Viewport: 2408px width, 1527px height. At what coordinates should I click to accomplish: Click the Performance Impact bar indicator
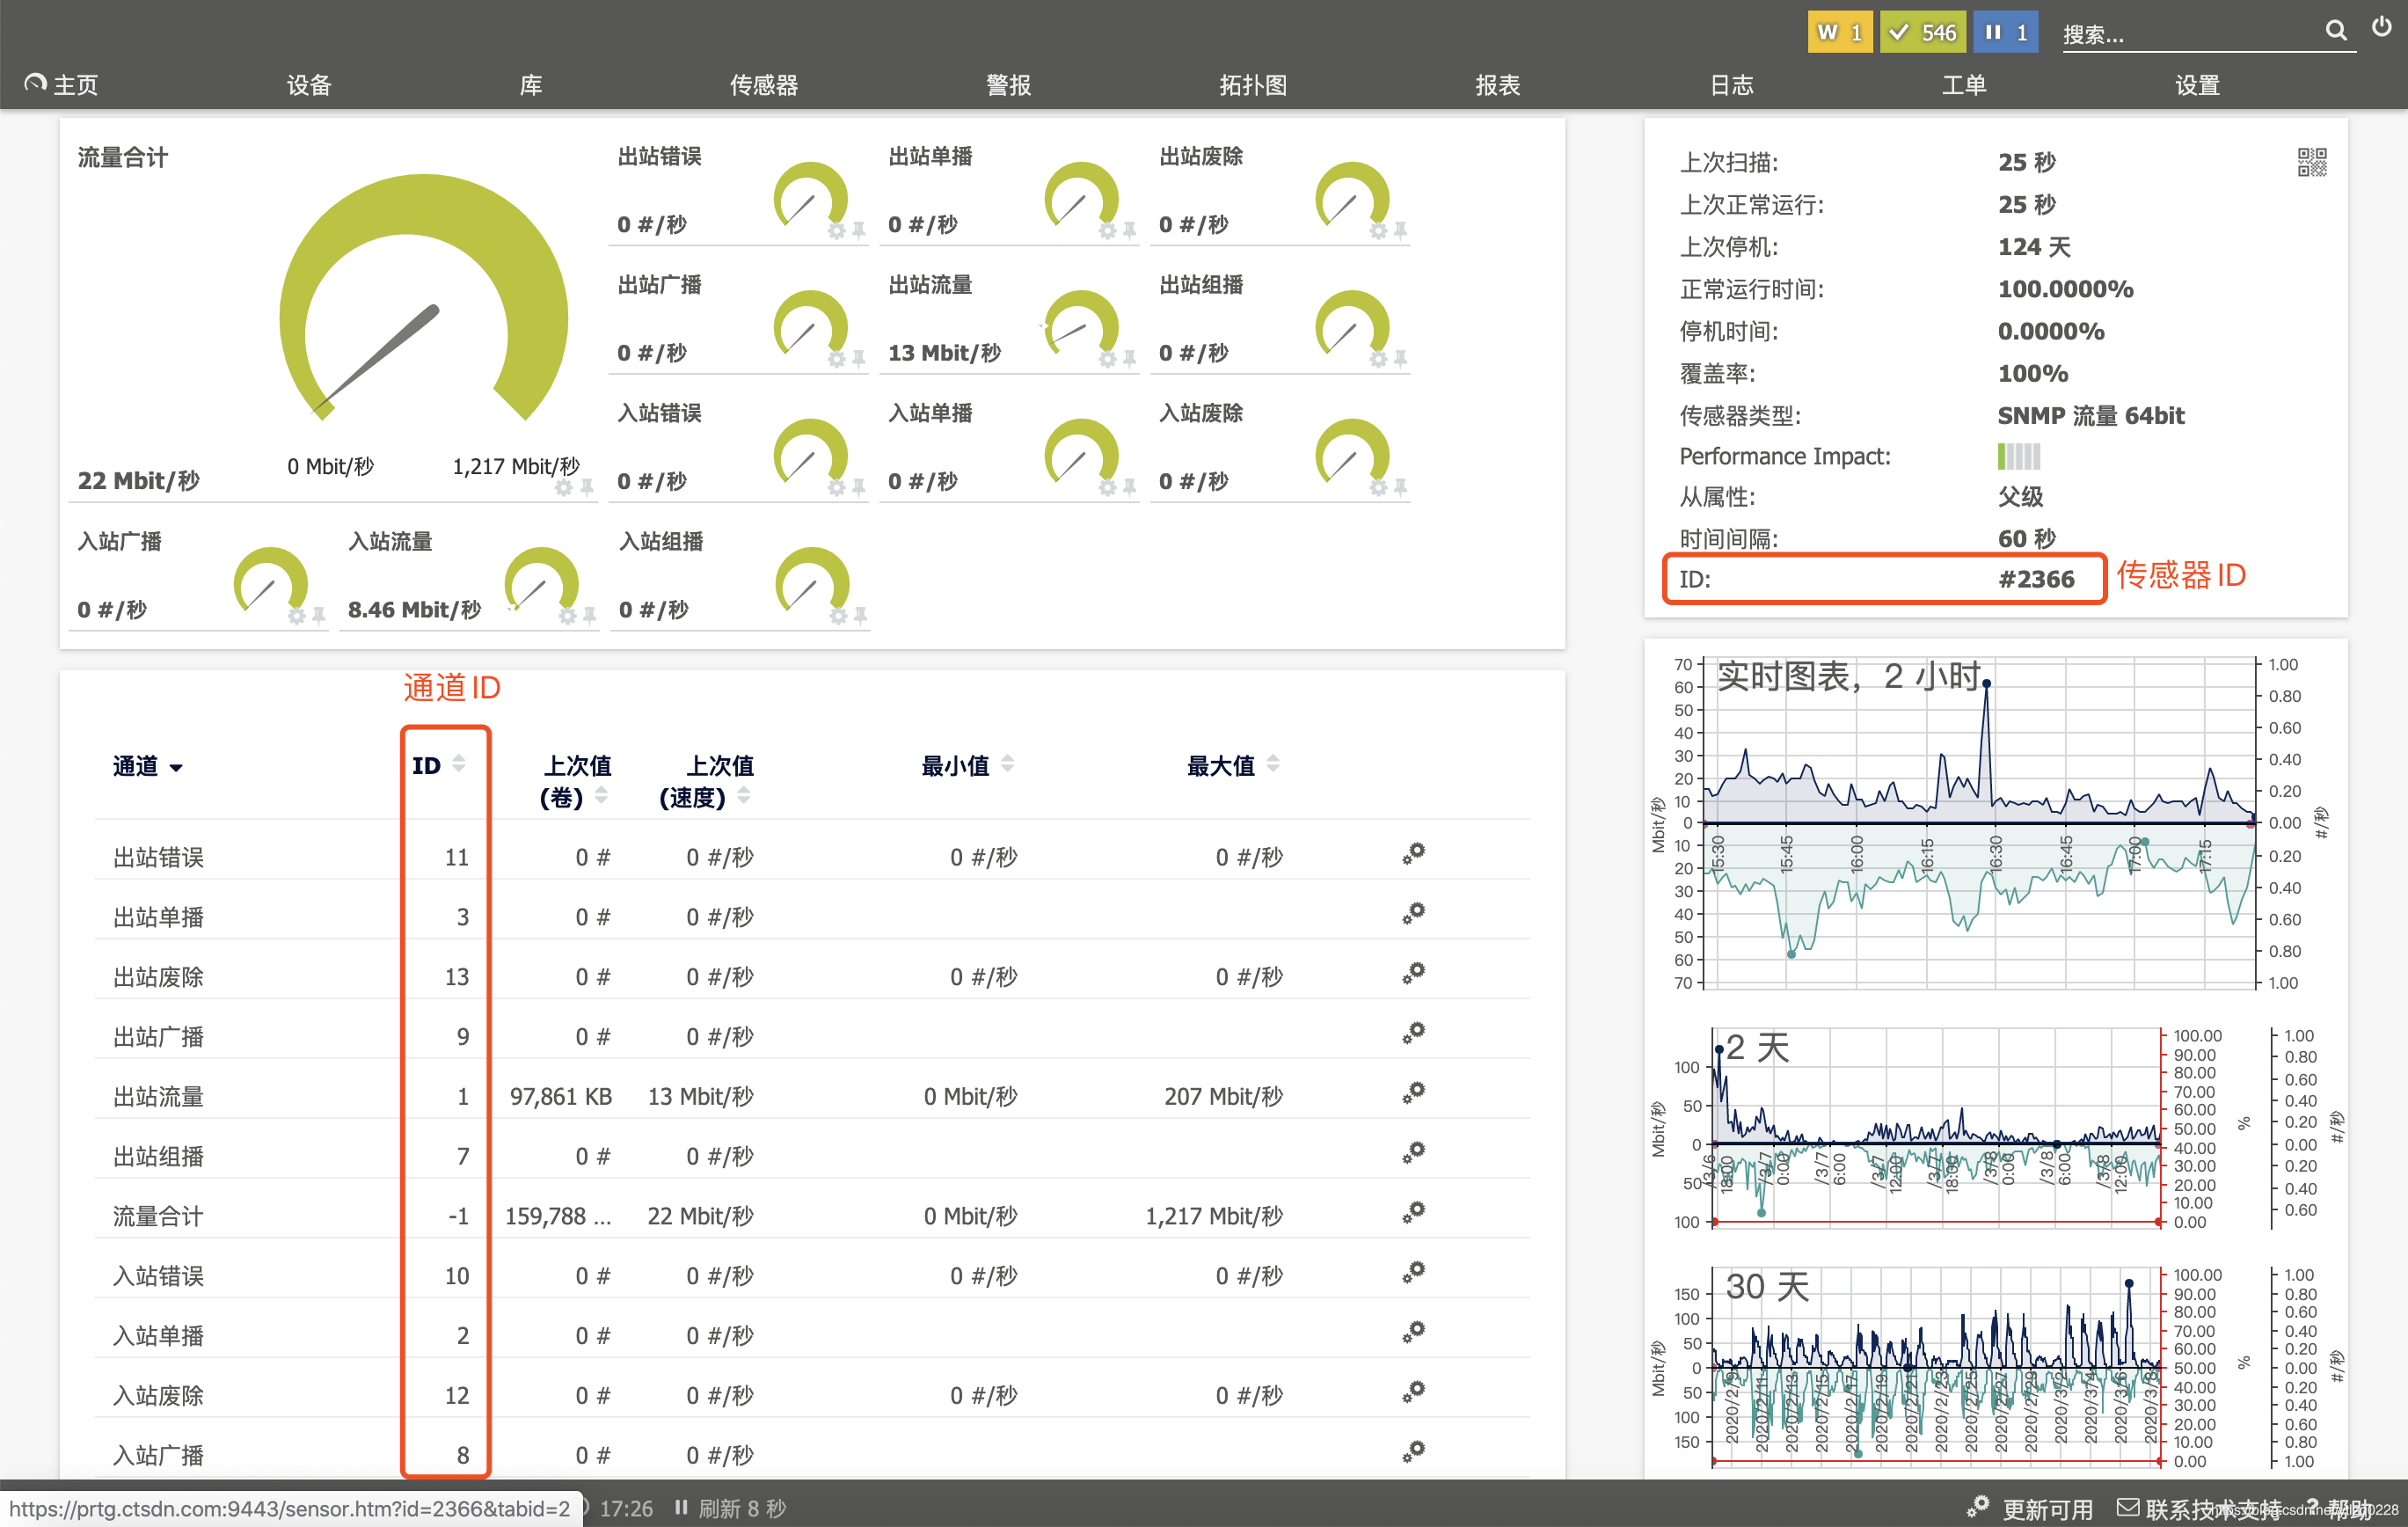(x=2018, y=457)
